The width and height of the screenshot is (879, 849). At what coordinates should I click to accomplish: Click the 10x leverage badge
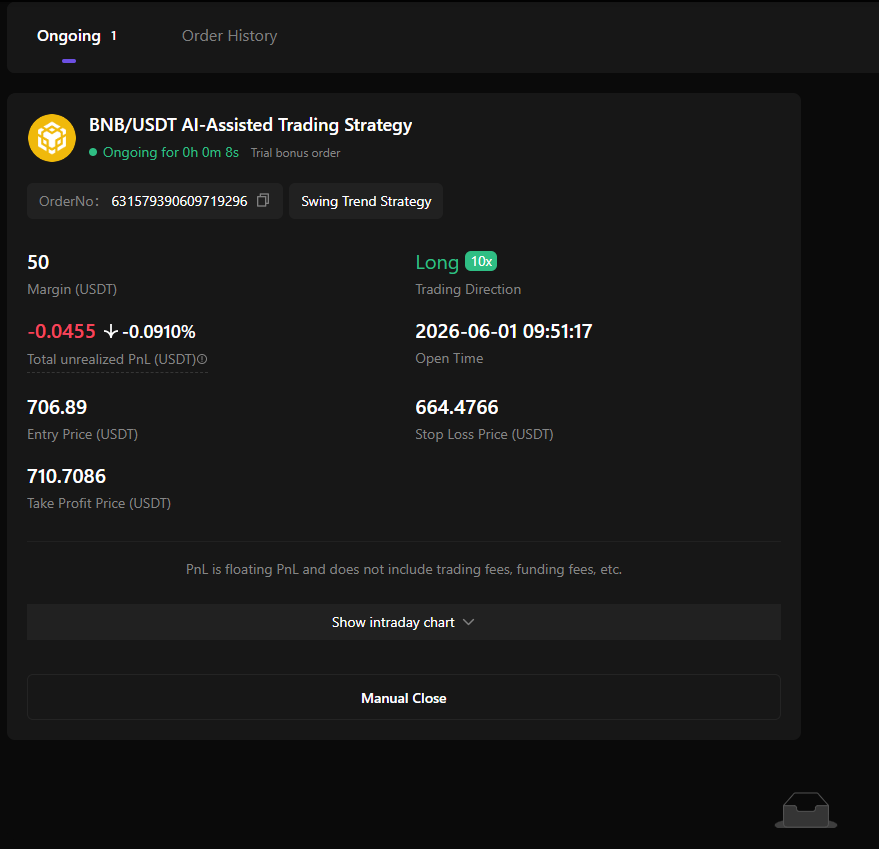point(481,261)
